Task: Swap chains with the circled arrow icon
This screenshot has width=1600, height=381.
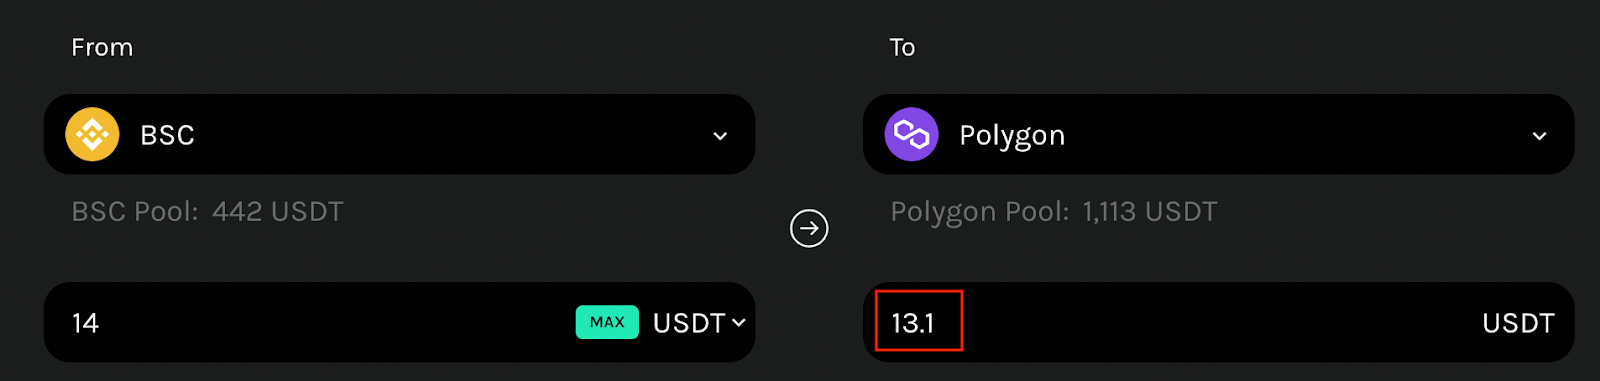Action: 809,228
